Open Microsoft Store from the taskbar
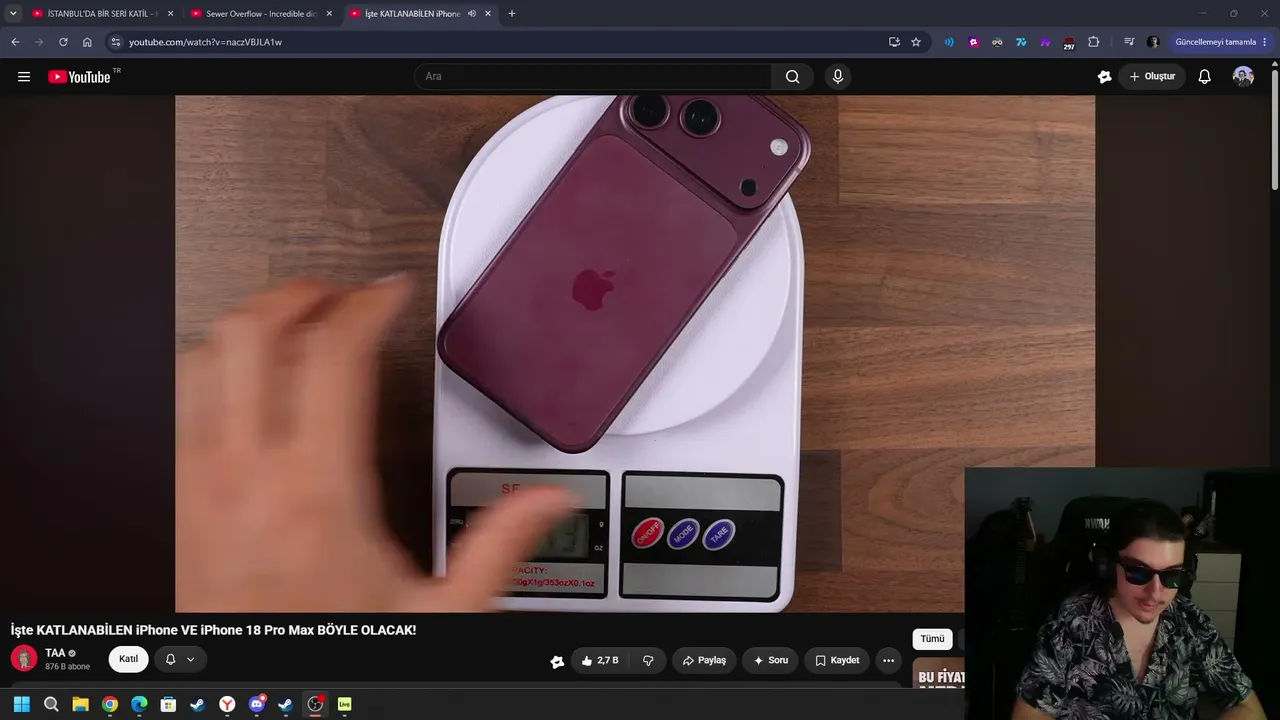The image size is (1280, 720). point(168,704)
